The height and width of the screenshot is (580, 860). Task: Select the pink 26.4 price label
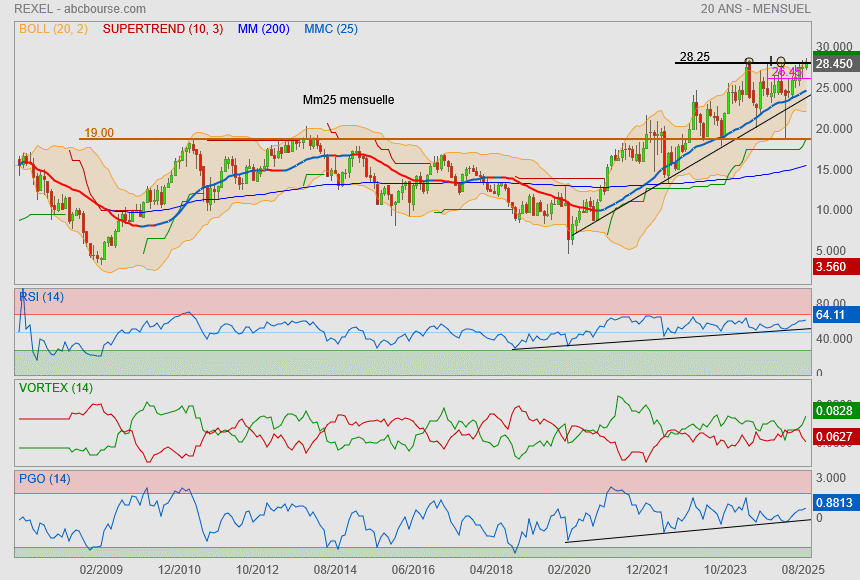click(x=787, y=72)
